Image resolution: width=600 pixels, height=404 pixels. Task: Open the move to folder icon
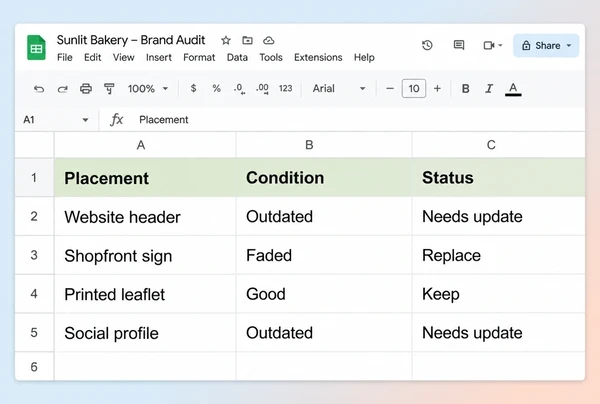pyautogui.click(x=247, y=40)
